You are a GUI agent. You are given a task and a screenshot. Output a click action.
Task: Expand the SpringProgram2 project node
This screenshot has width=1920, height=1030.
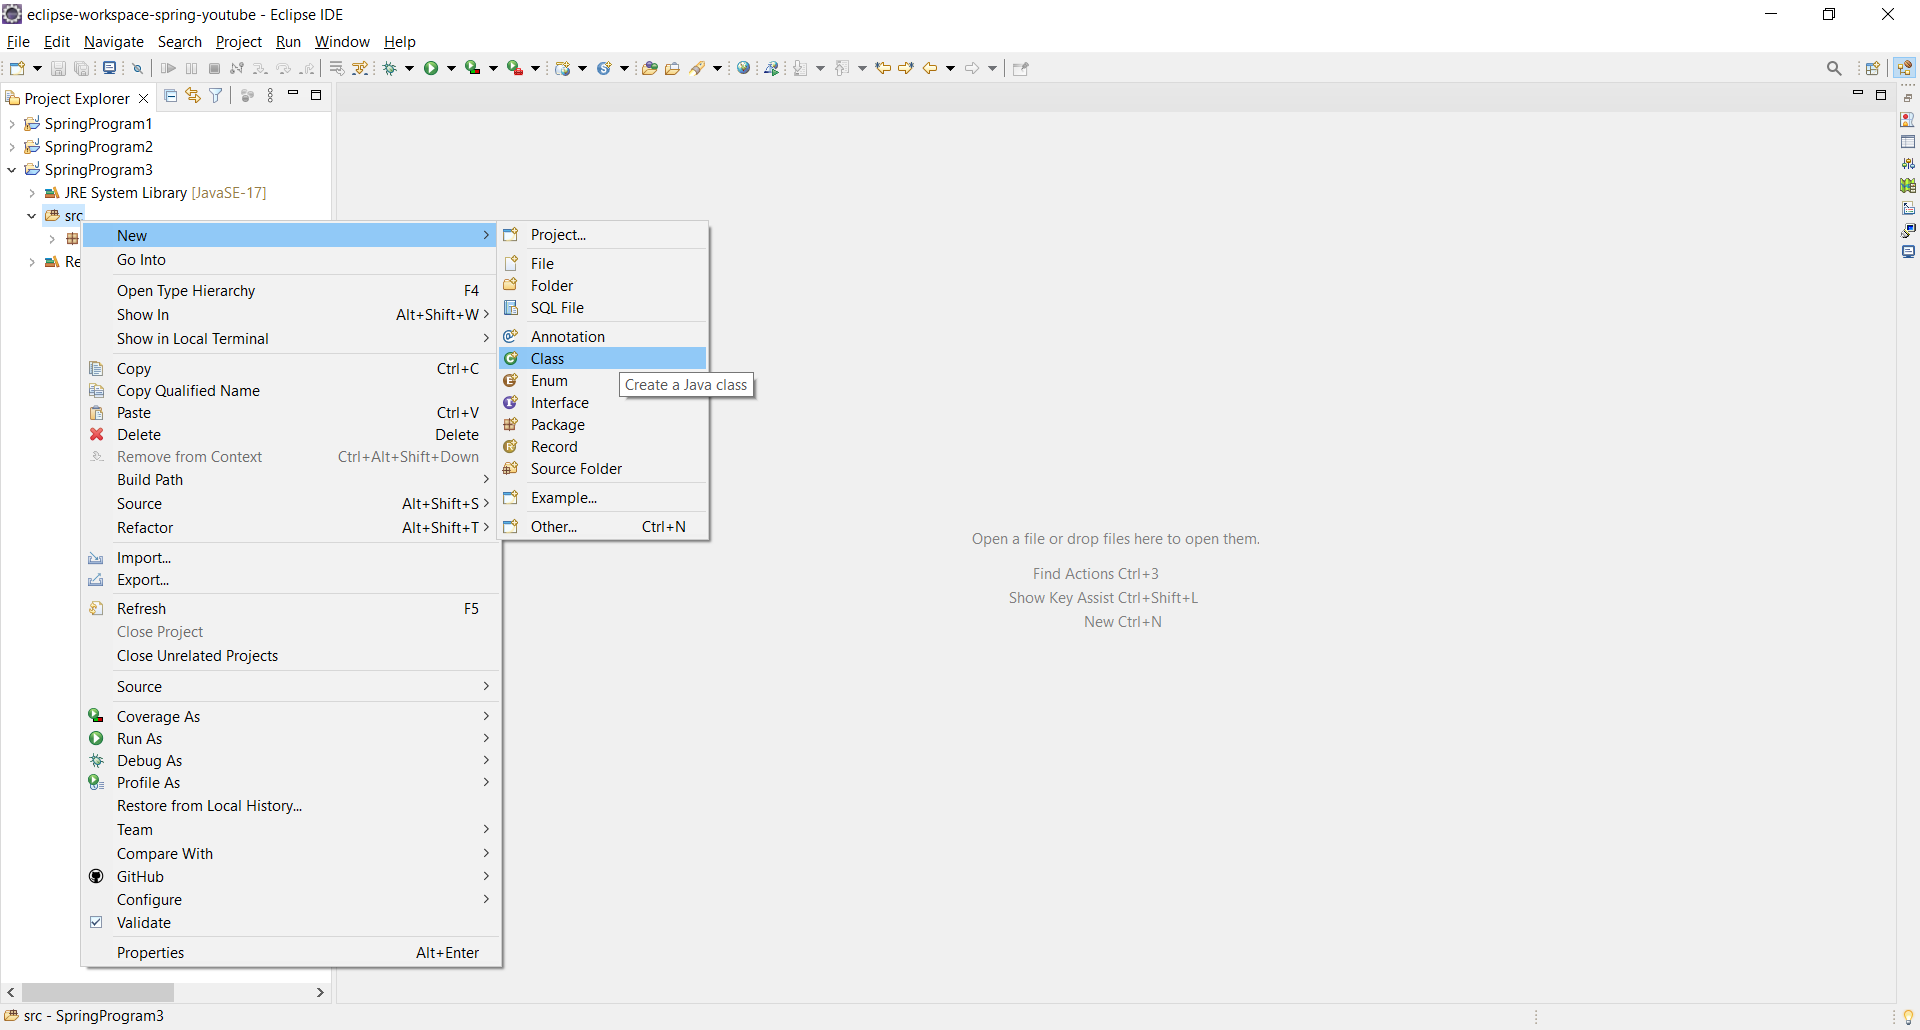click(x=11, y=147)
